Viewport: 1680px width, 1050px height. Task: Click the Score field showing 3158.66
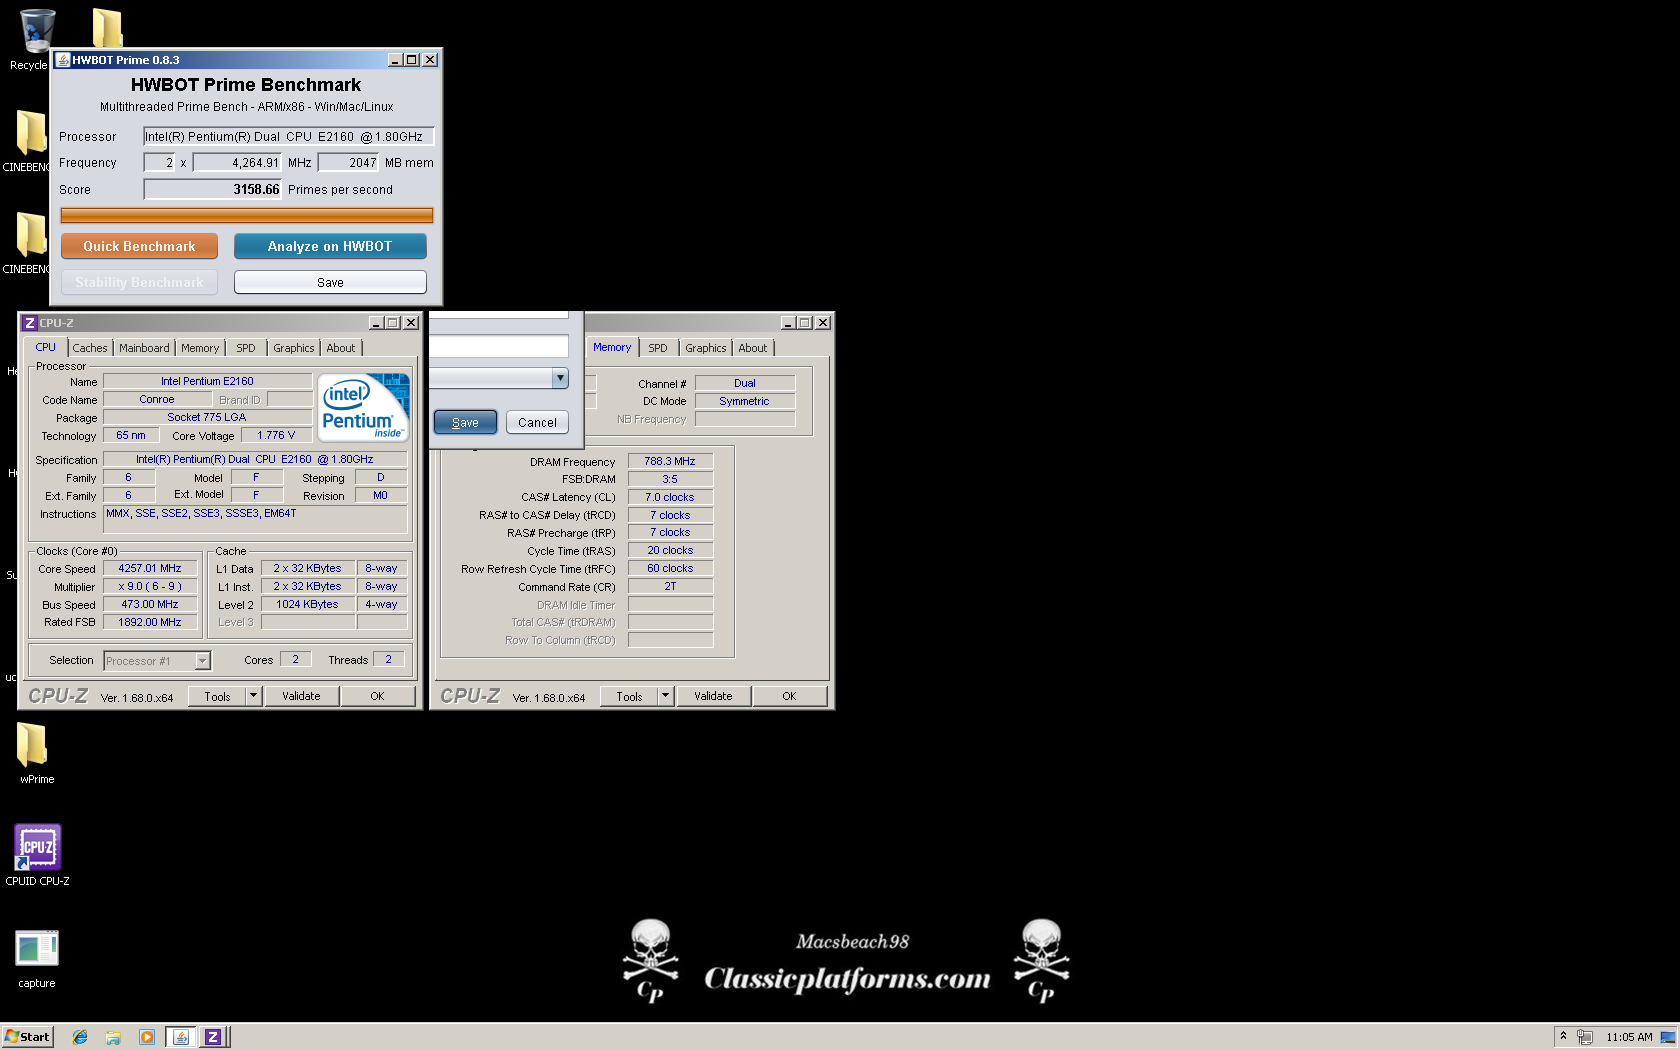213,189
